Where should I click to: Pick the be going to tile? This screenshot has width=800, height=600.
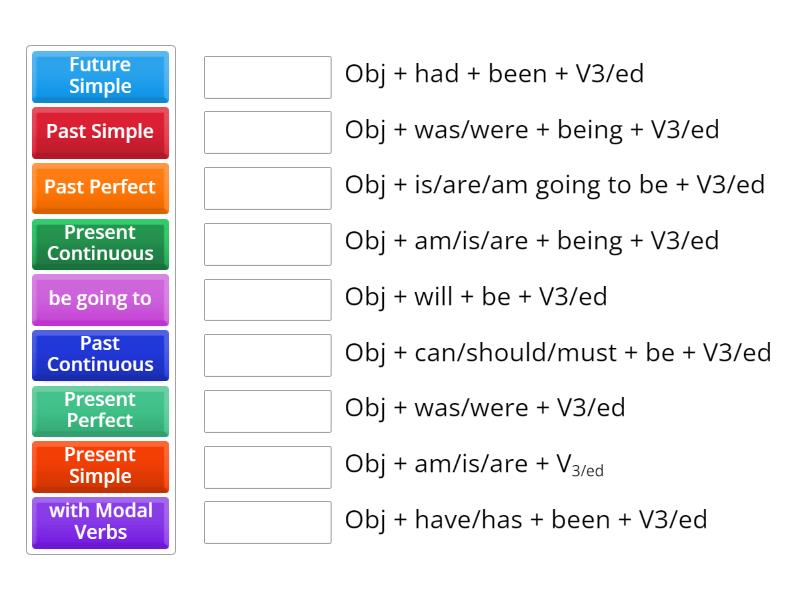99,299
